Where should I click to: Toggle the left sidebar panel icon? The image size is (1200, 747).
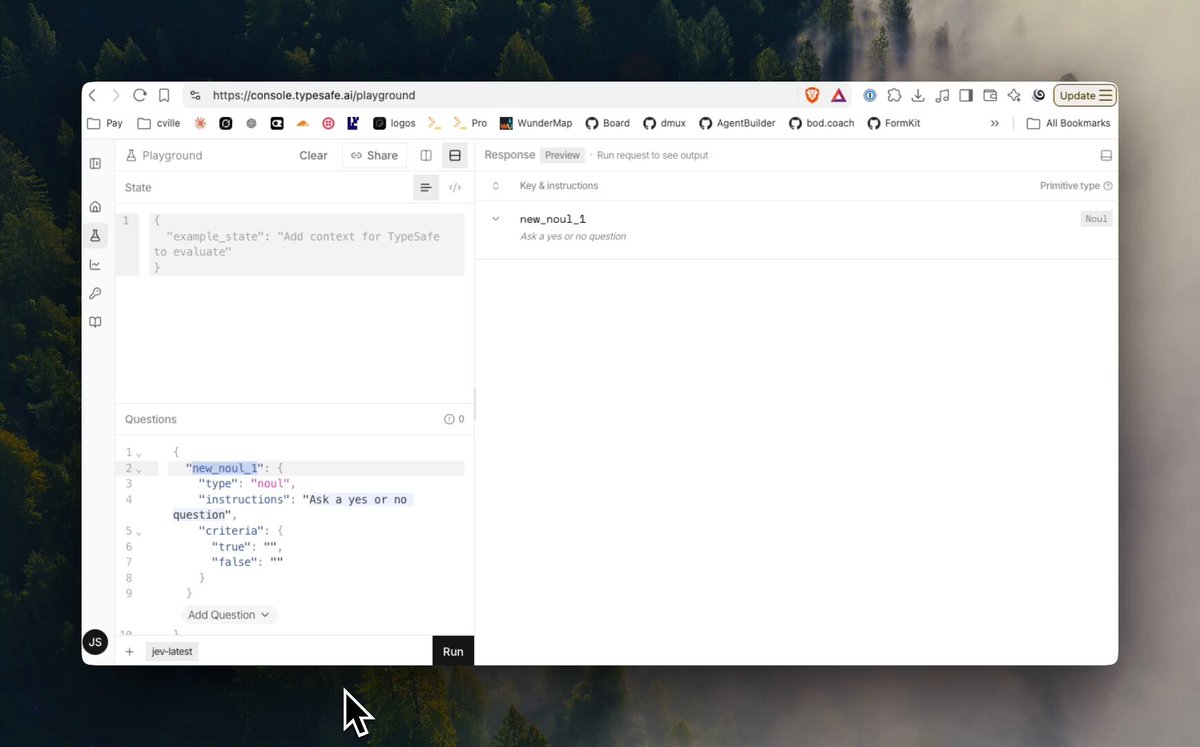coord(95,163)
